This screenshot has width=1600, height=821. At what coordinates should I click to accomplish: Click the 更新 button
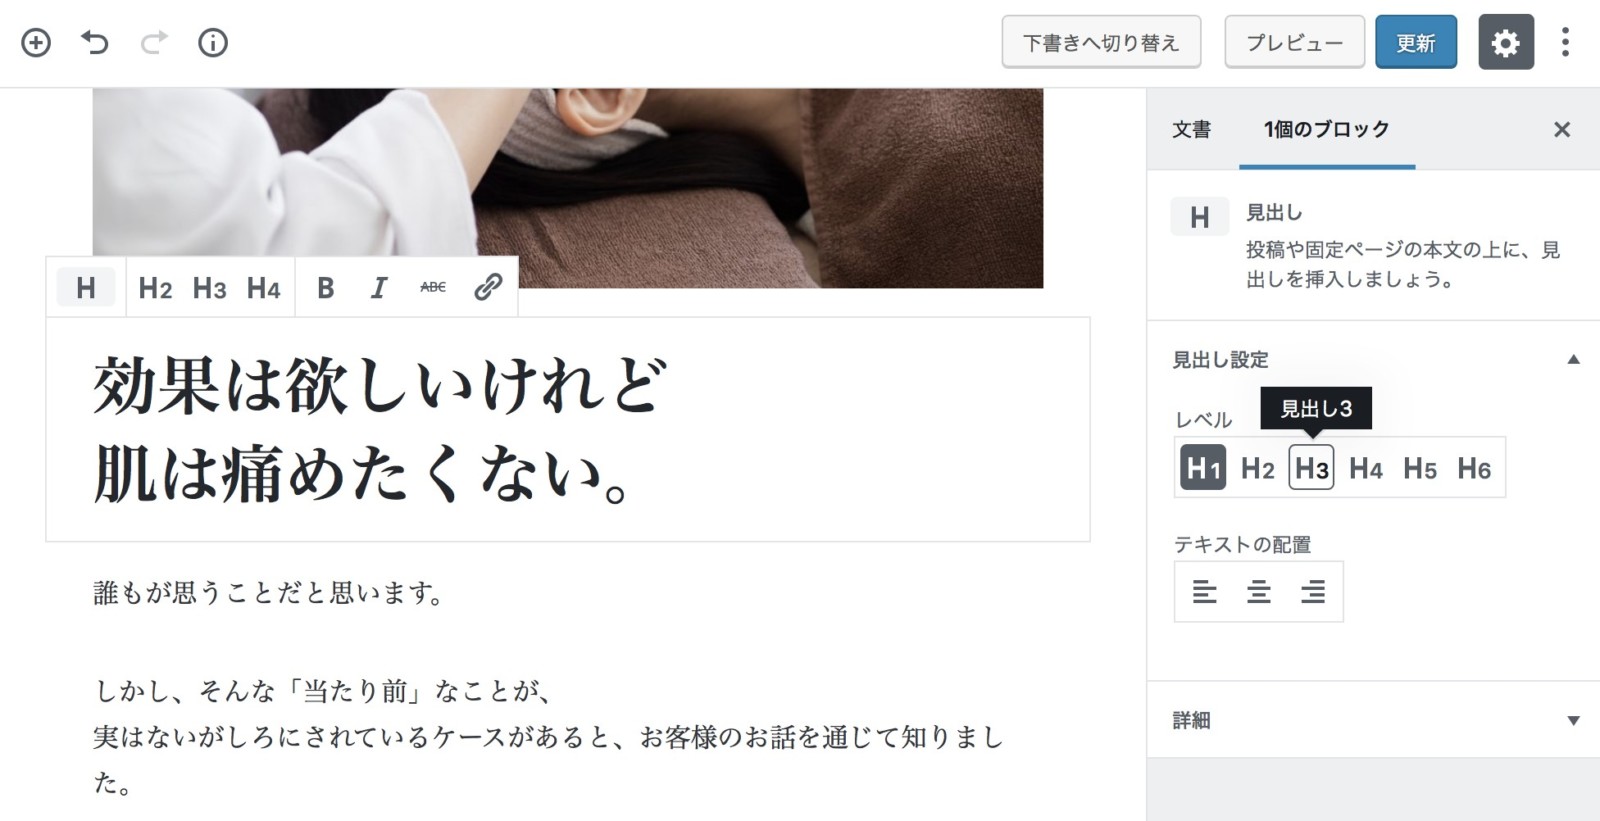pos(1416,42)
